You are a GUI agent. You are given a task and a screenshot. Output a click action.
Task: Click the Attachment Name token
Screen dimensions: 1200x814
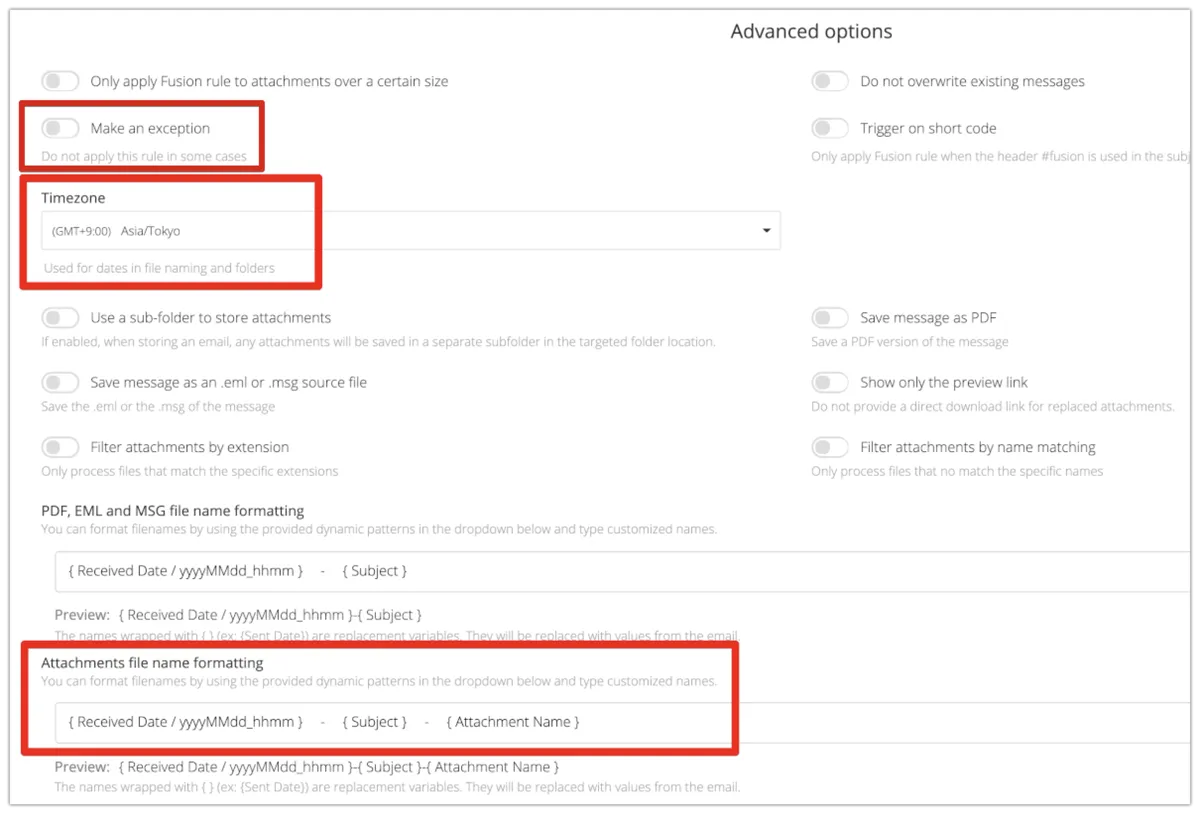[513, 722]
